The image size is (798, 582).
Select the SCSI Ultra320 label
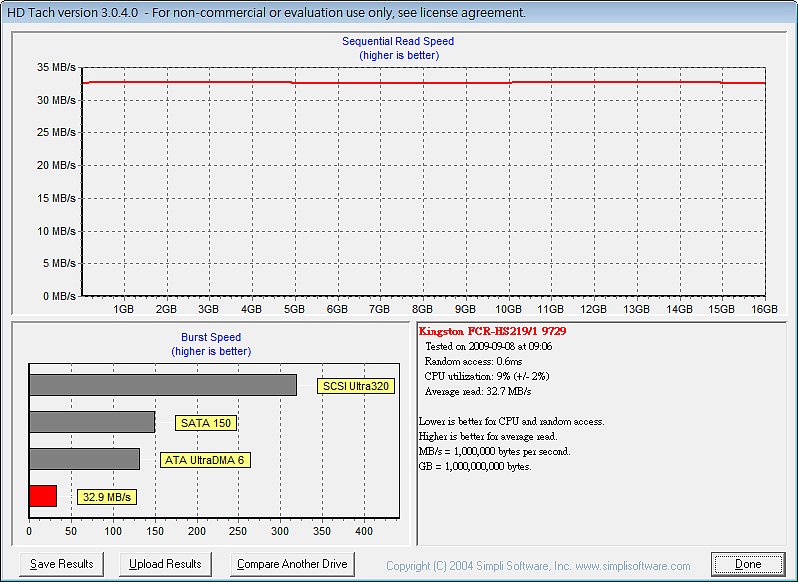point(356,386)
